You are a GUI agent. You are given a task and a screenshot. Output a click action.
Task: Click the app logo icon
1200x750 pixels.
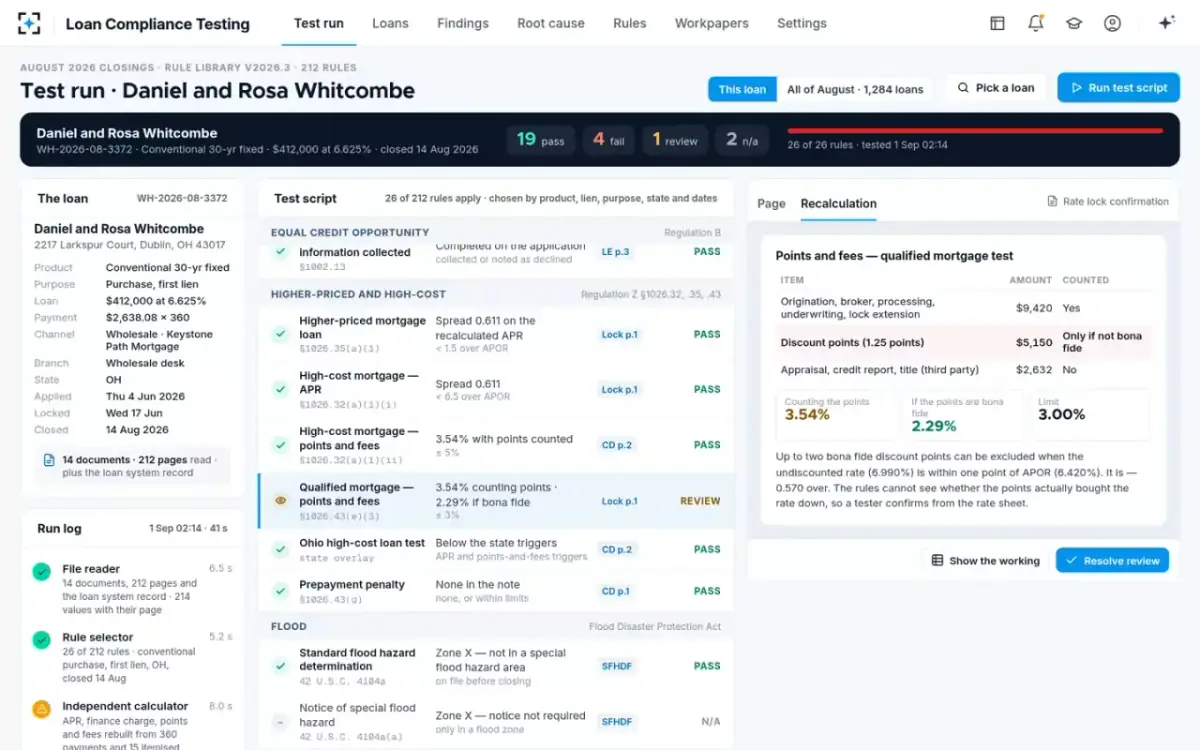click(x=30, y=23)
